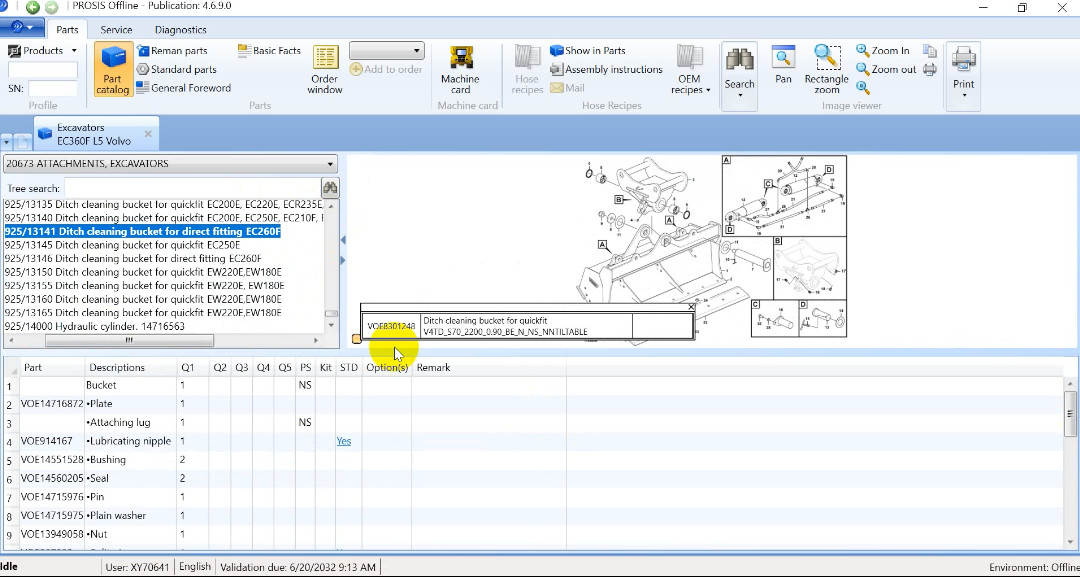This screenshot has width=1080, height=577.
Task: Click the parts table vertical scrollbar thumb
Action: [1070, 413]
